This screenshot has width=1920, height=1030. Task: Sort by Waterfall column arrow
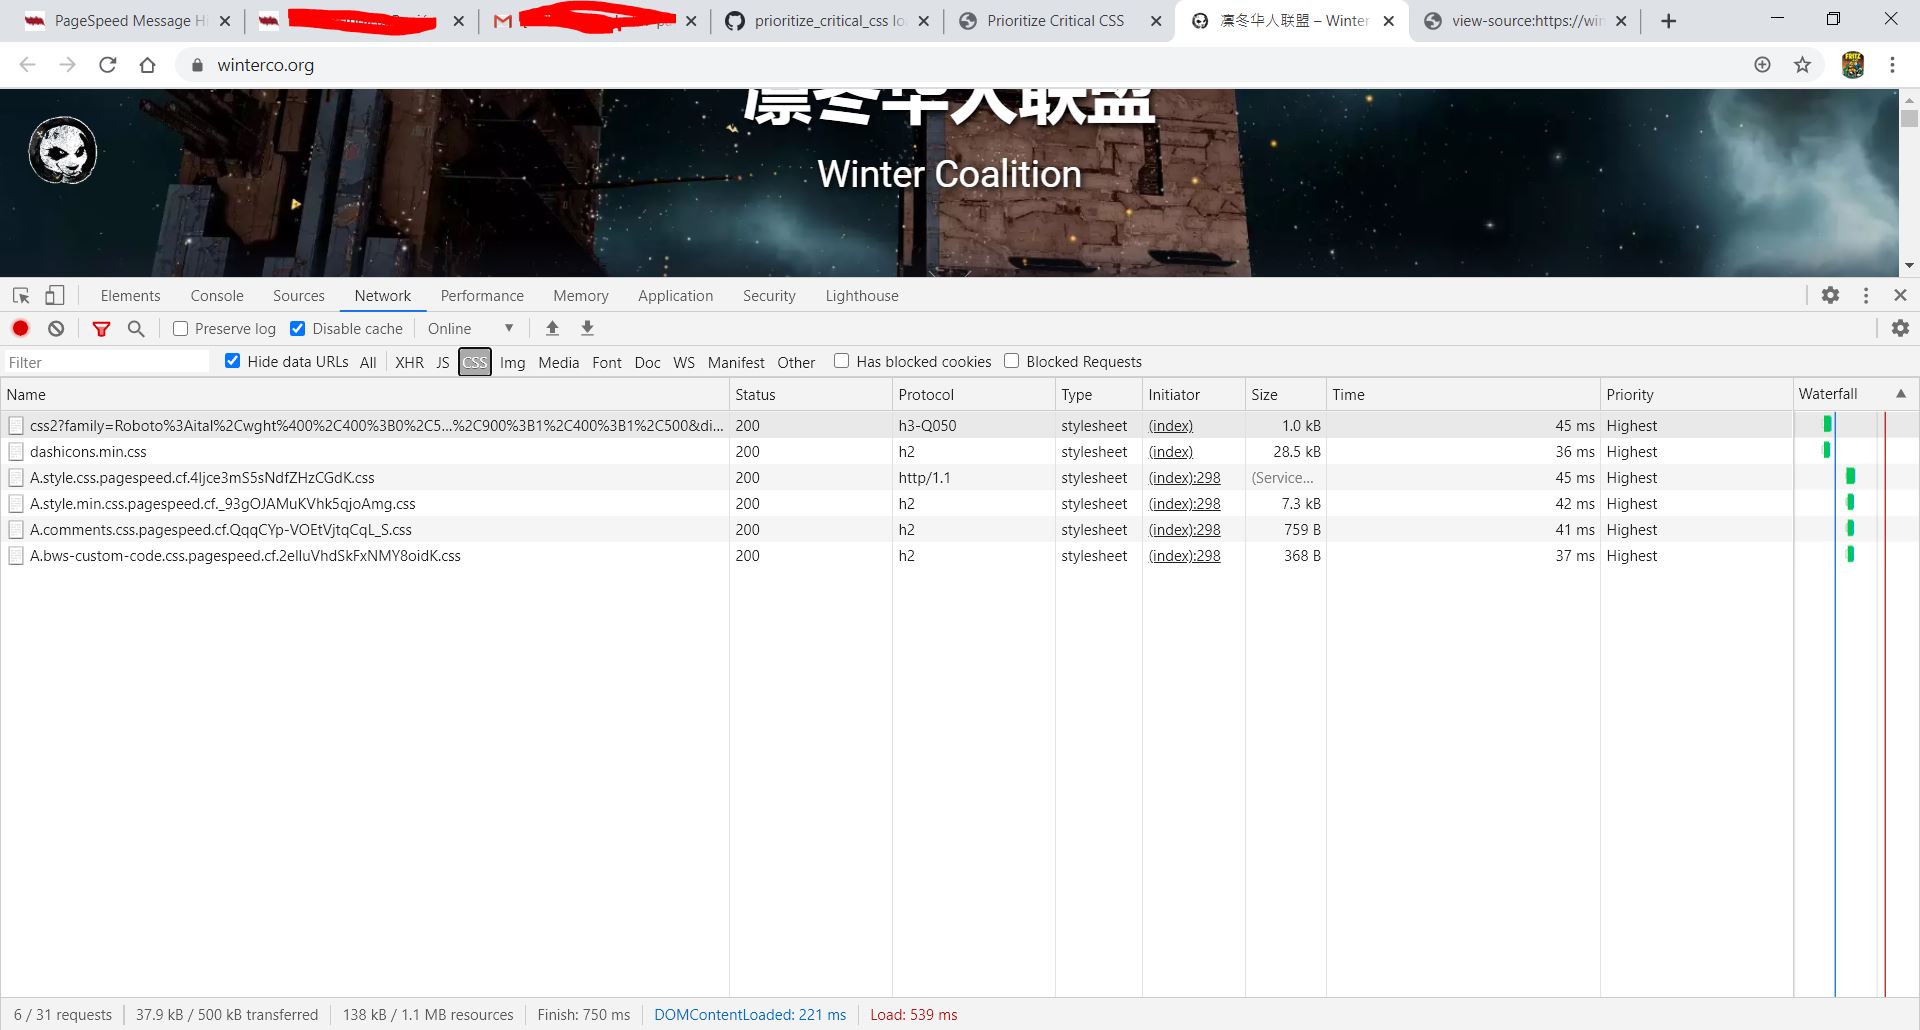(1900, 394)
